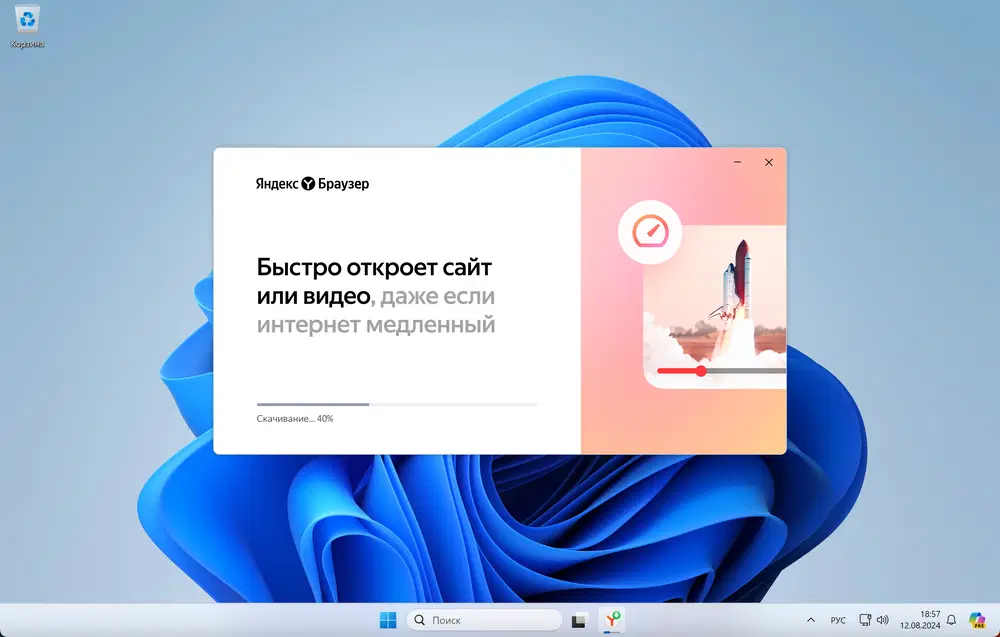Open the volume tray icon
The width and height of the screenshot is (1000, 637).
click(883, 620)
